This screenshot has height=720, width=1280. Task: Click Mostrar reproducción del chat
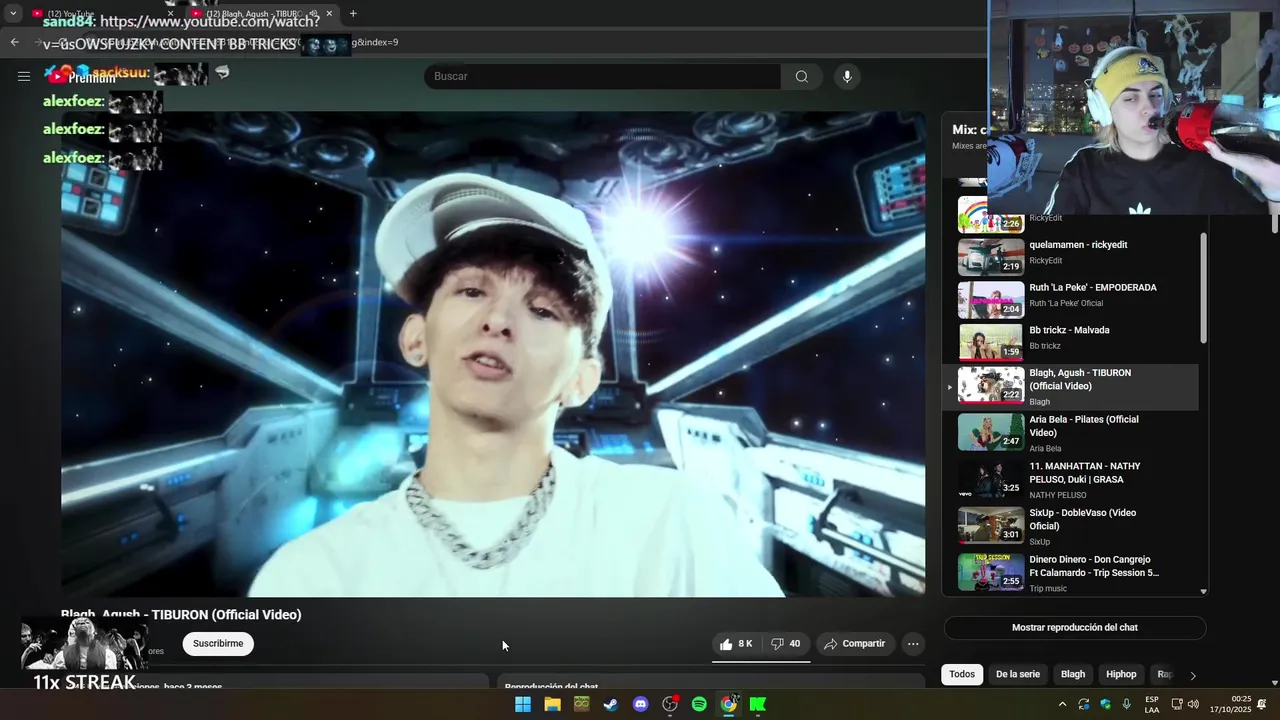[x=1075, y=627]
